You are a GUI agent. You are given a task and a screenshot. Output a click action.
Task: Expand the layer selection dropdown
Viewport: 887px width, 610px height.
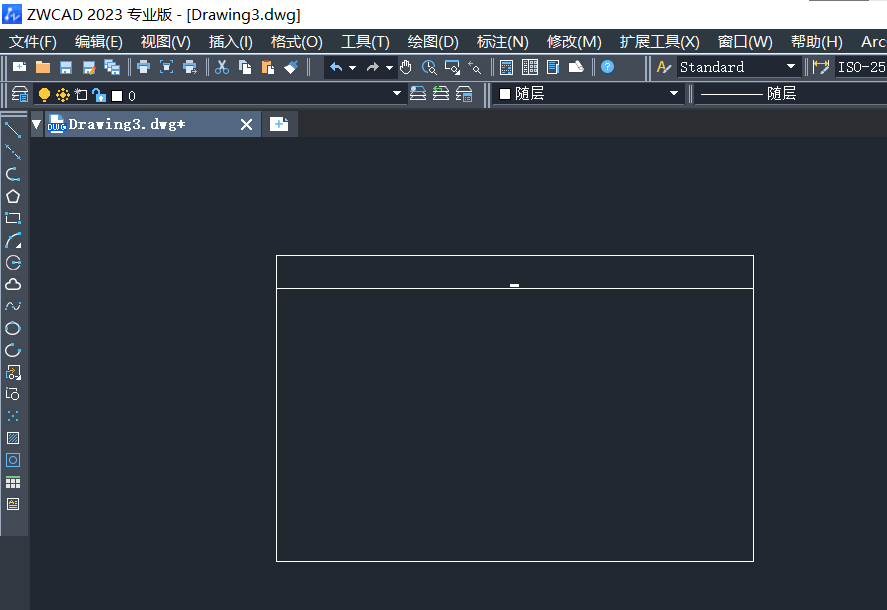[397, 93]
